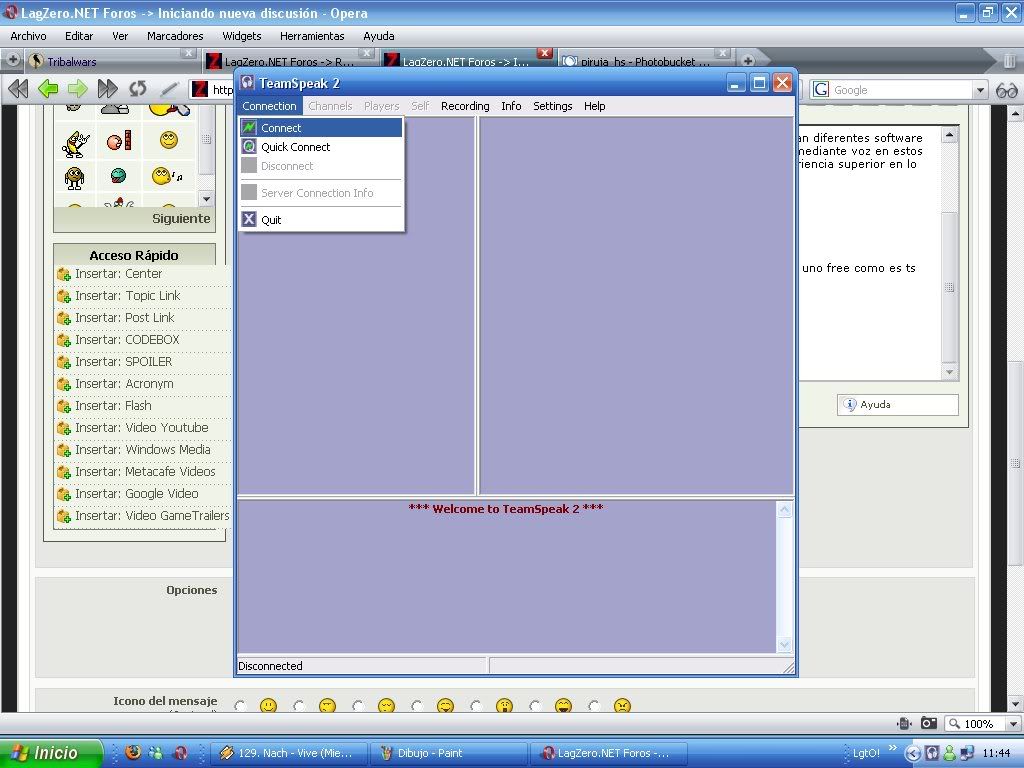Select the radio button for the smiling face icon
The height and width of the screenshot is (768, 1024).
(240, 706)
